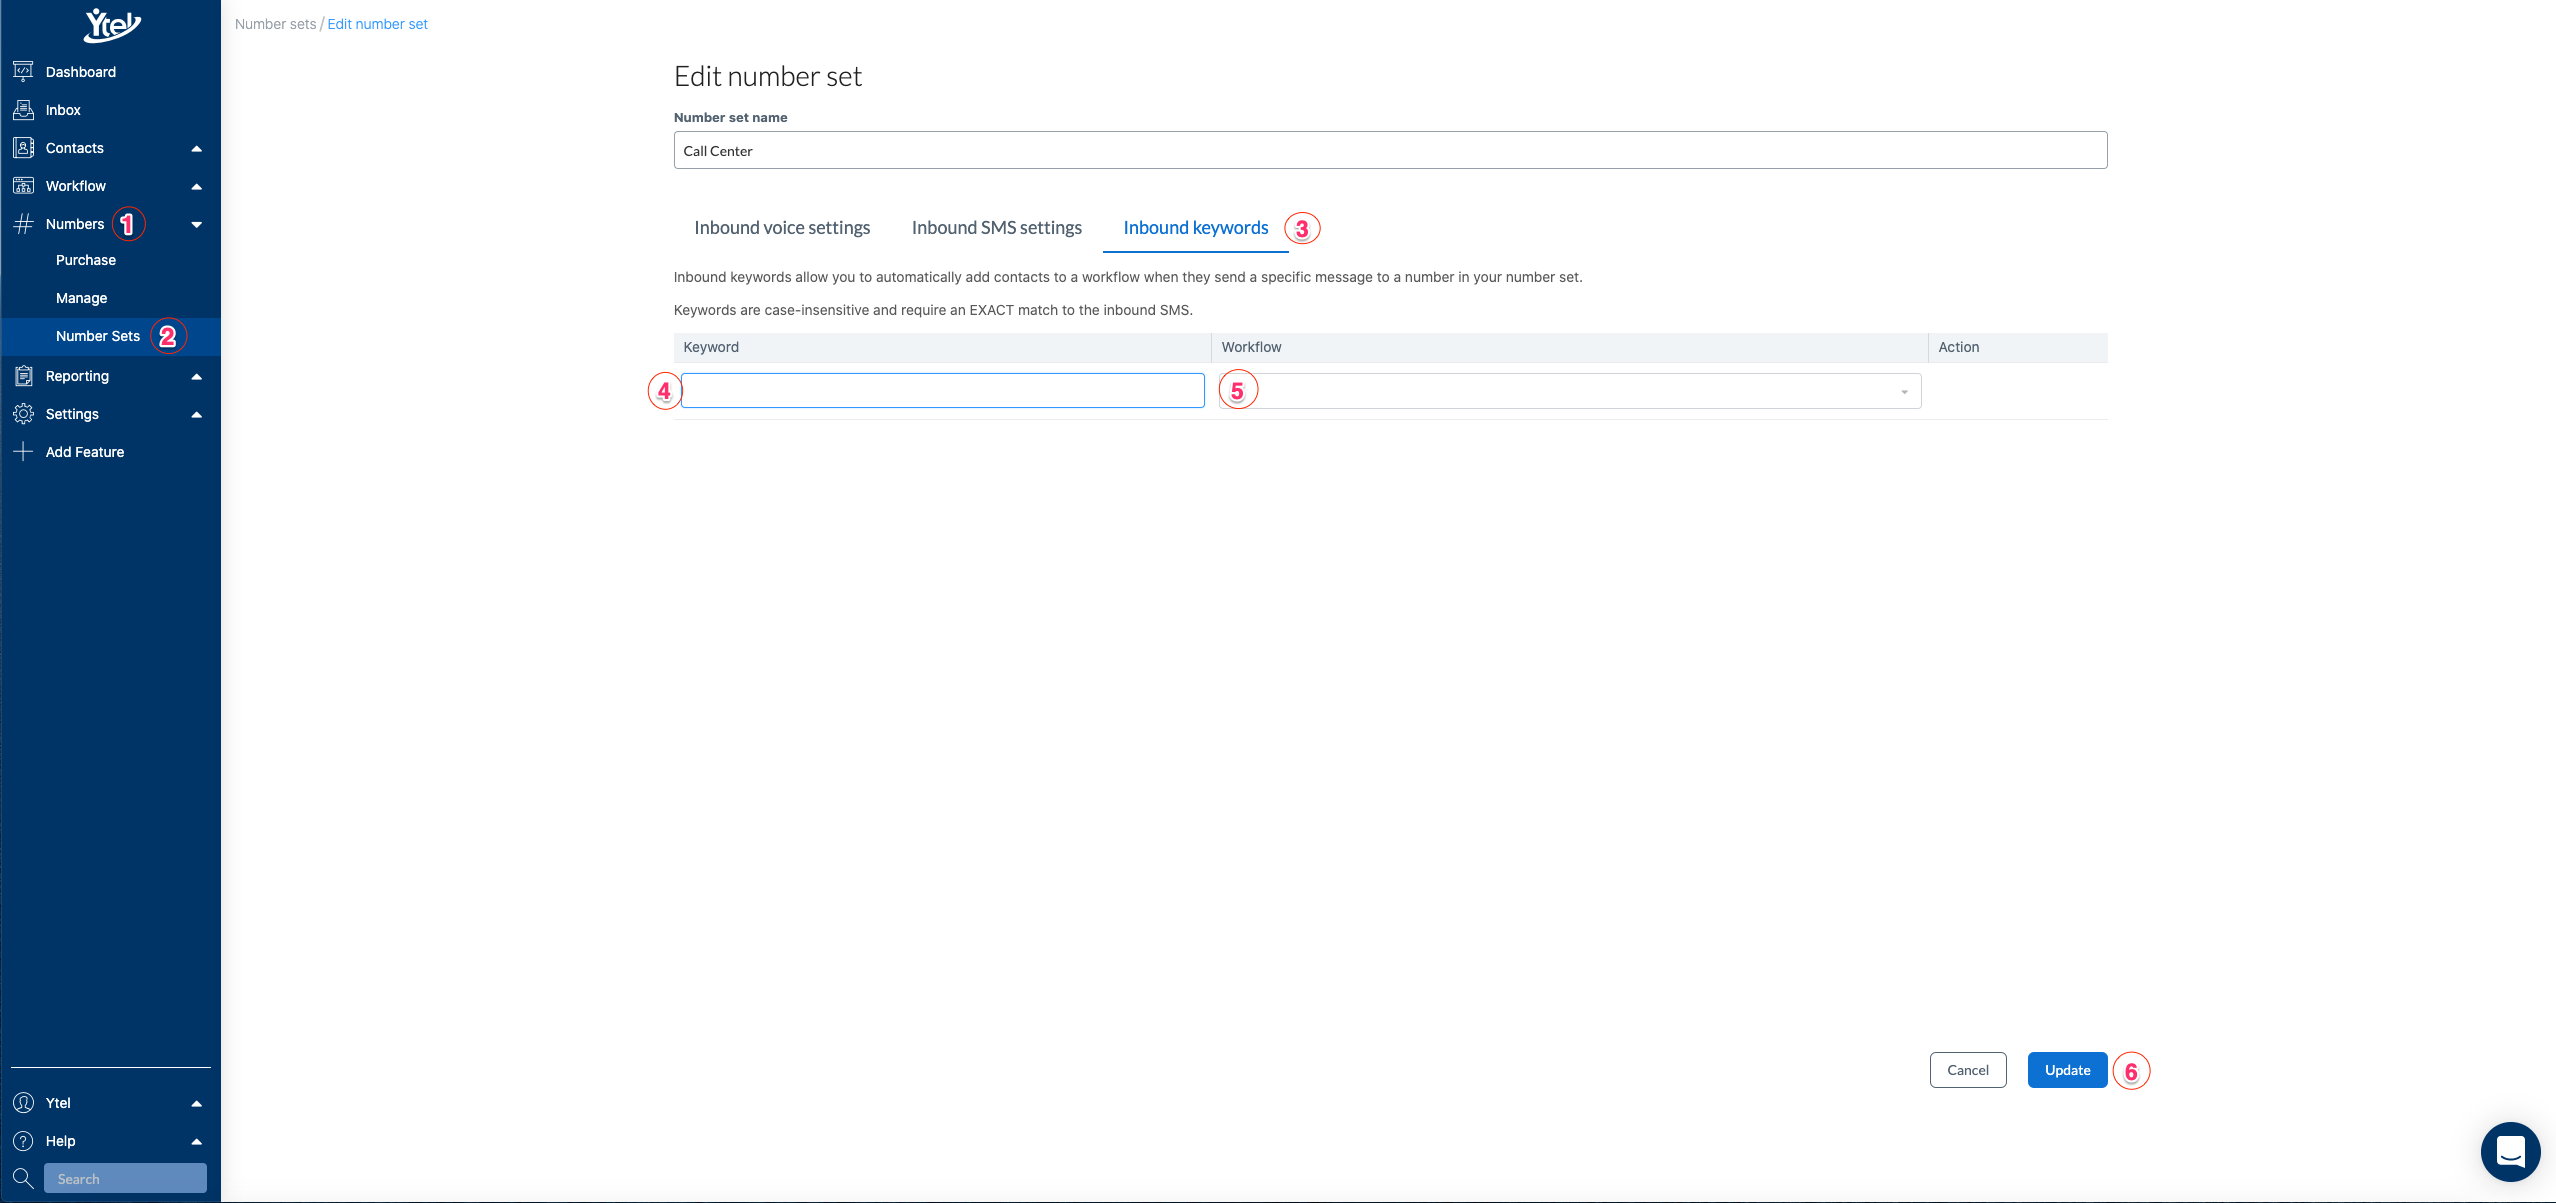
Task: Open the Workflow section
Action: tap(77, 185)
